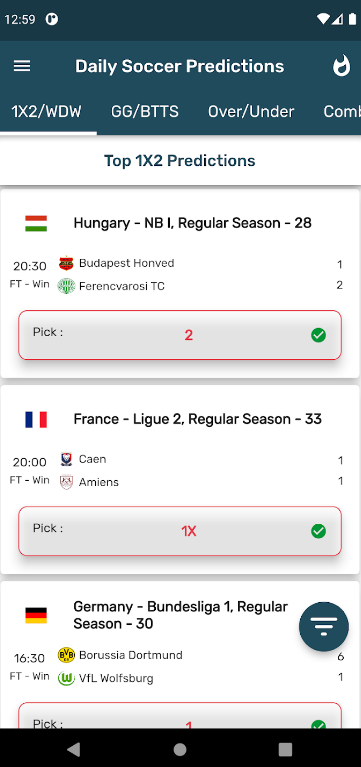Viewport: 361px width, 767px height.
Task: Tap the Caen versus Amiens match row
Action: [x=180, y=471]
